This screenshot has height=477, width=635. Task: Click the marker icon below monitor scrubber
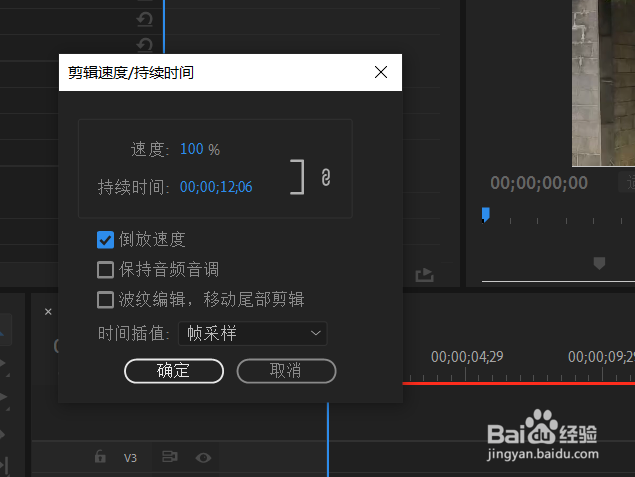tap(599, 263)
